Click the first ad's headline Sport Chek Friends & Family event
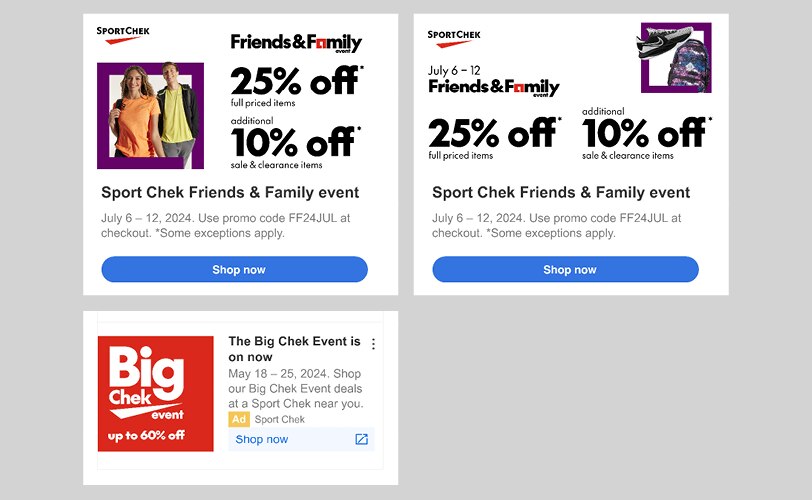 [x=230, y=192]
